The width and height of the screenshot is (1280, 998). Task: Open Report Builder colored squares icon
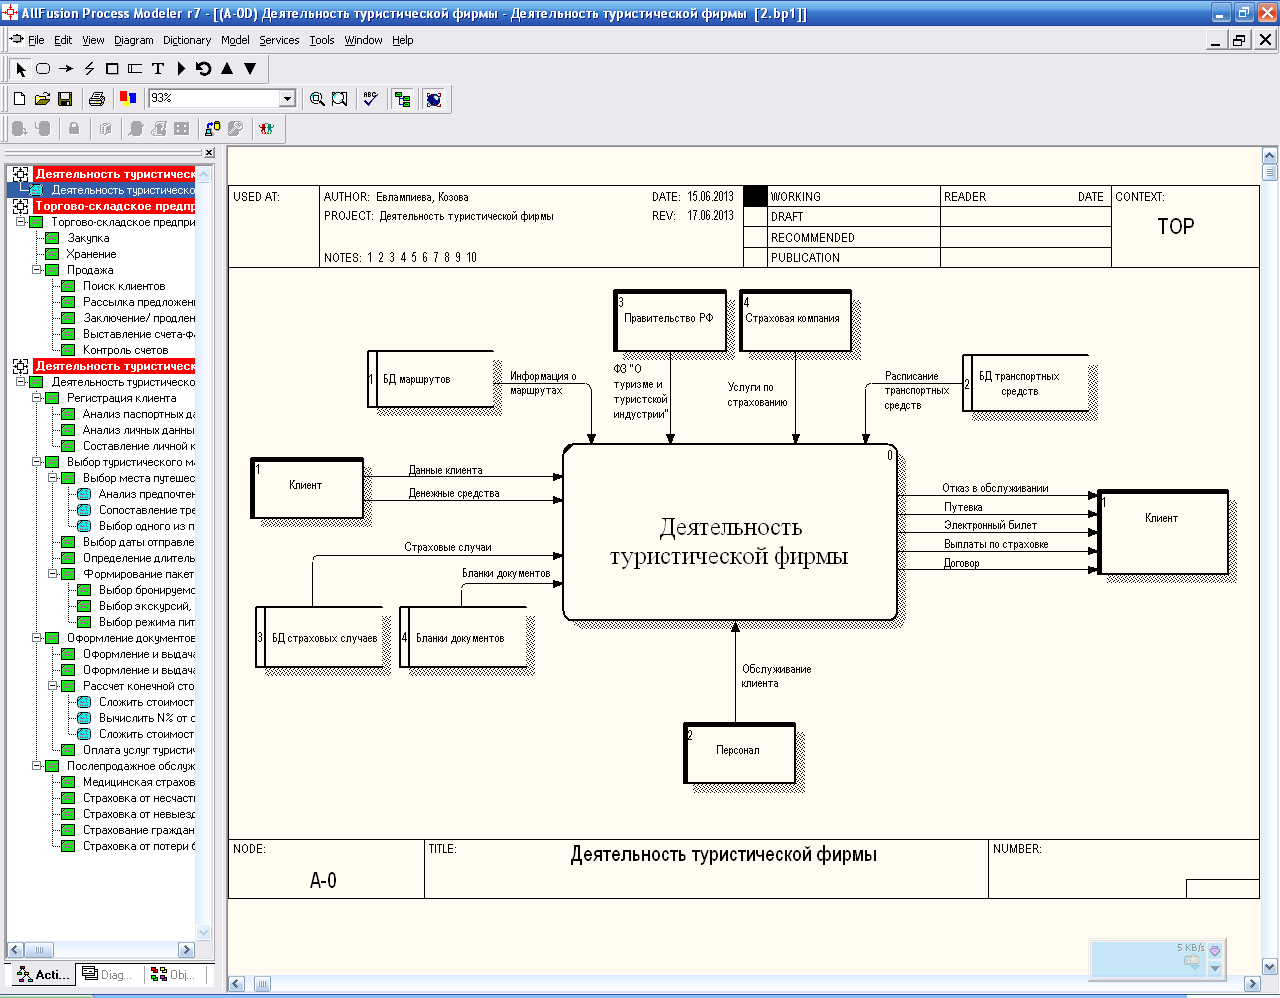point(128,99)
